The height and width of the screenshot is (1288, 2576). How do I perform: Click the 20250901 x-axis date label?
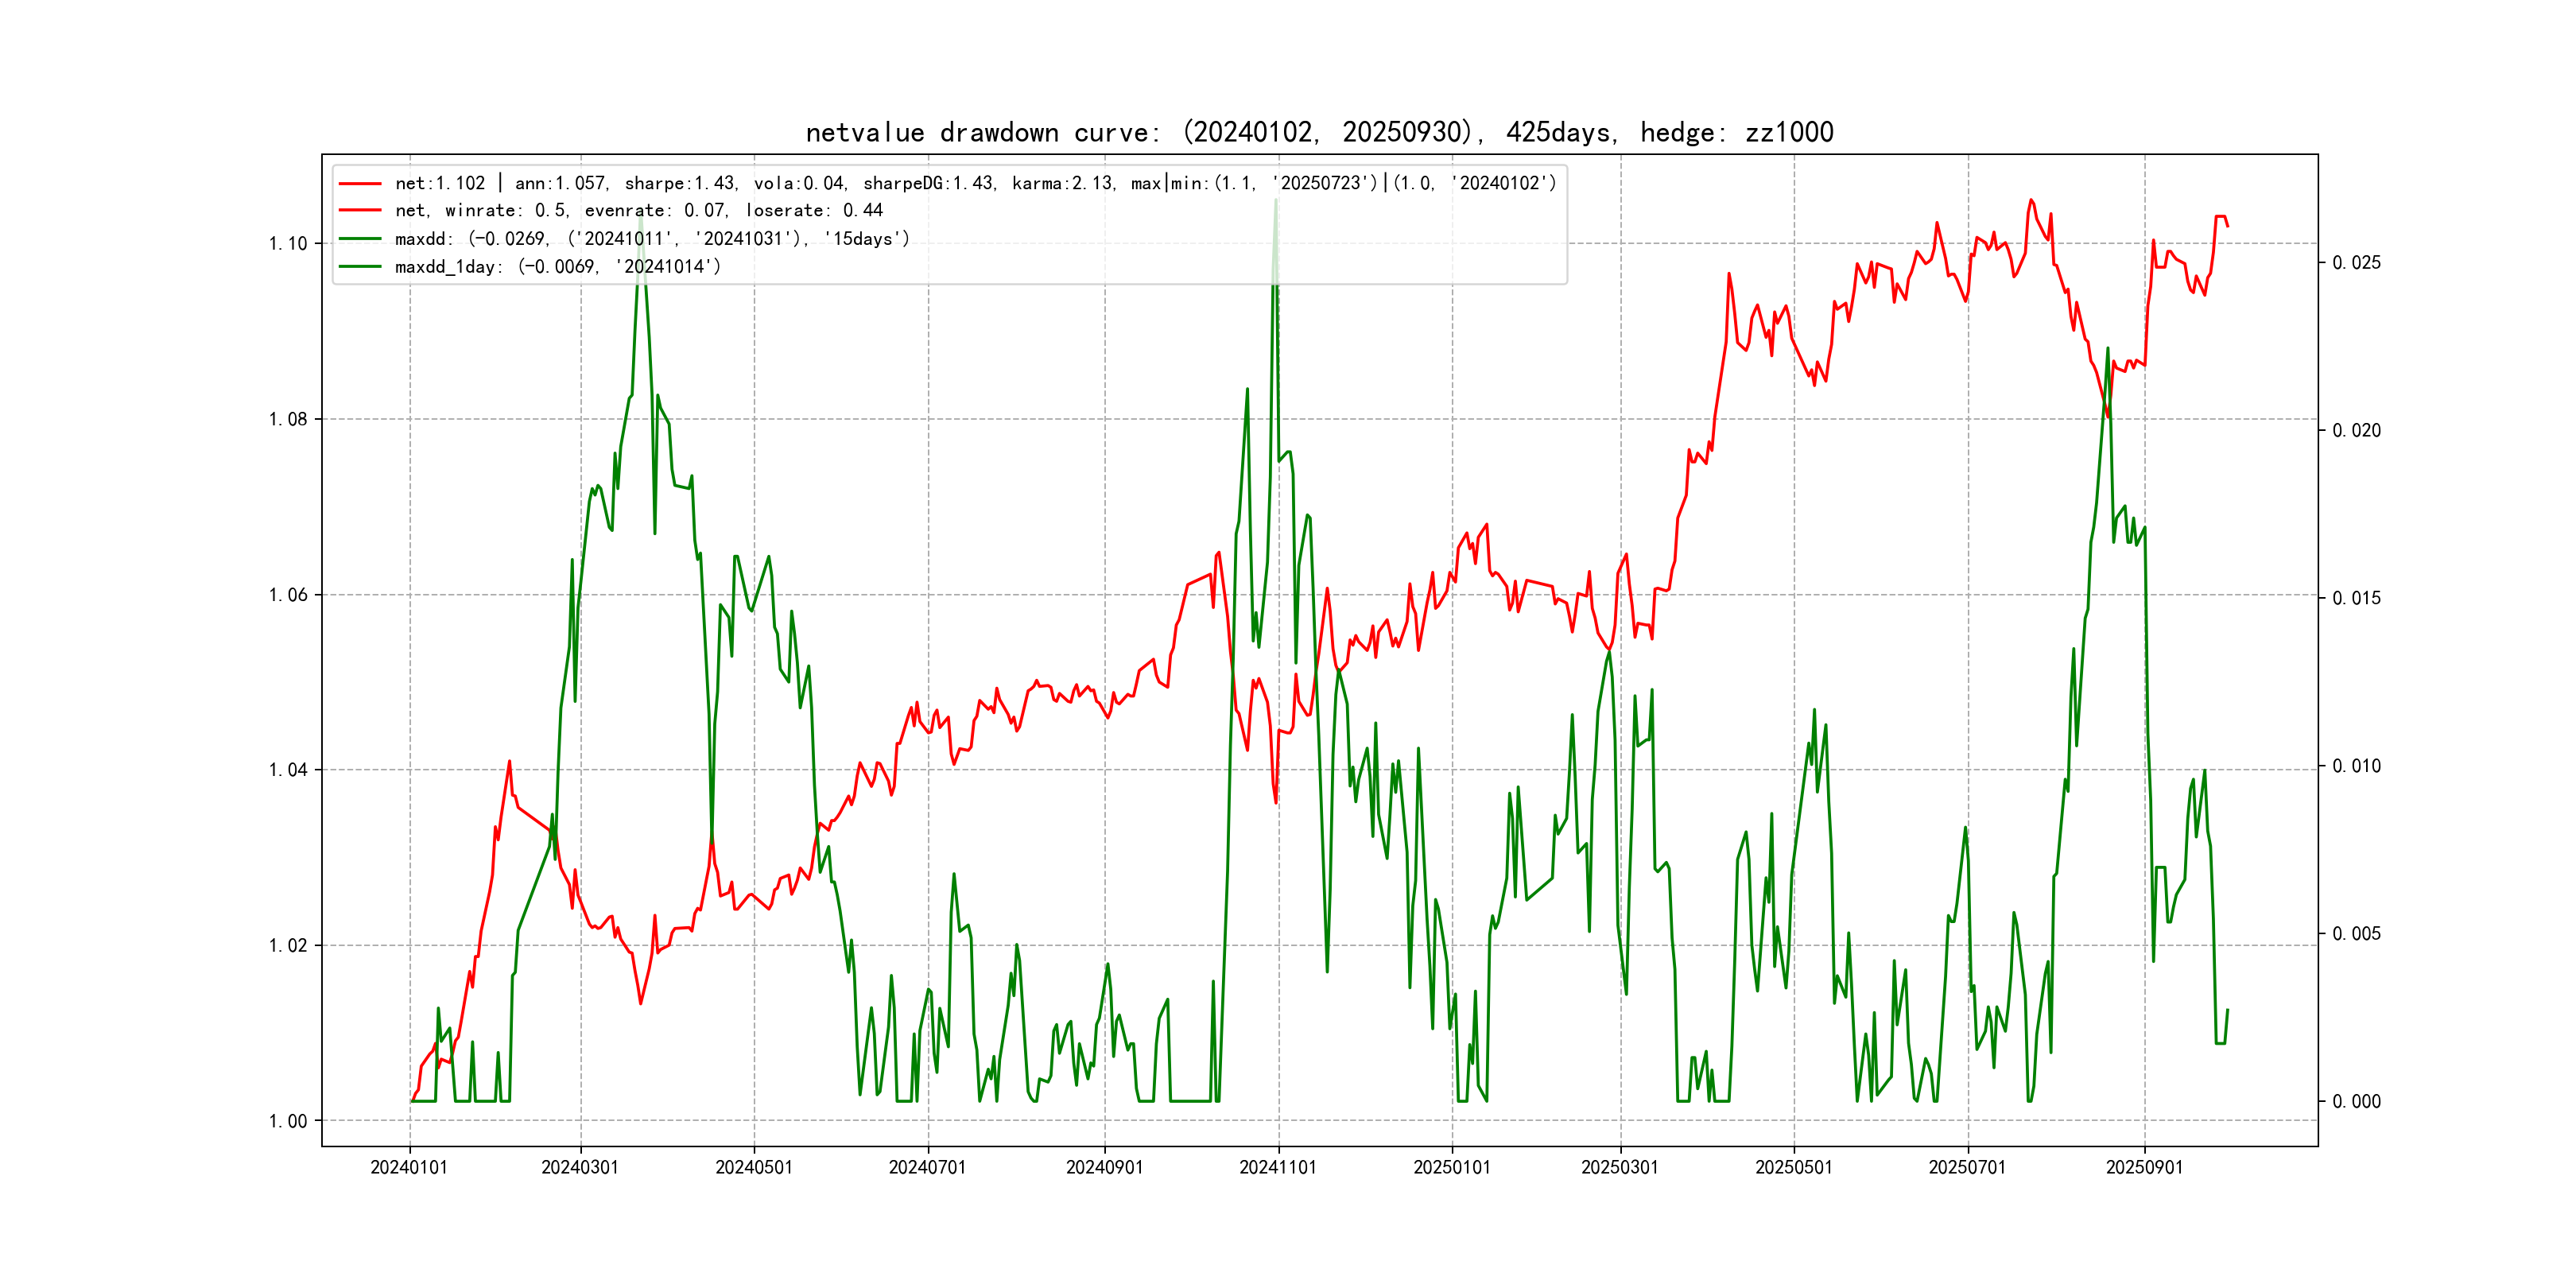[x=2144, y=1168]
